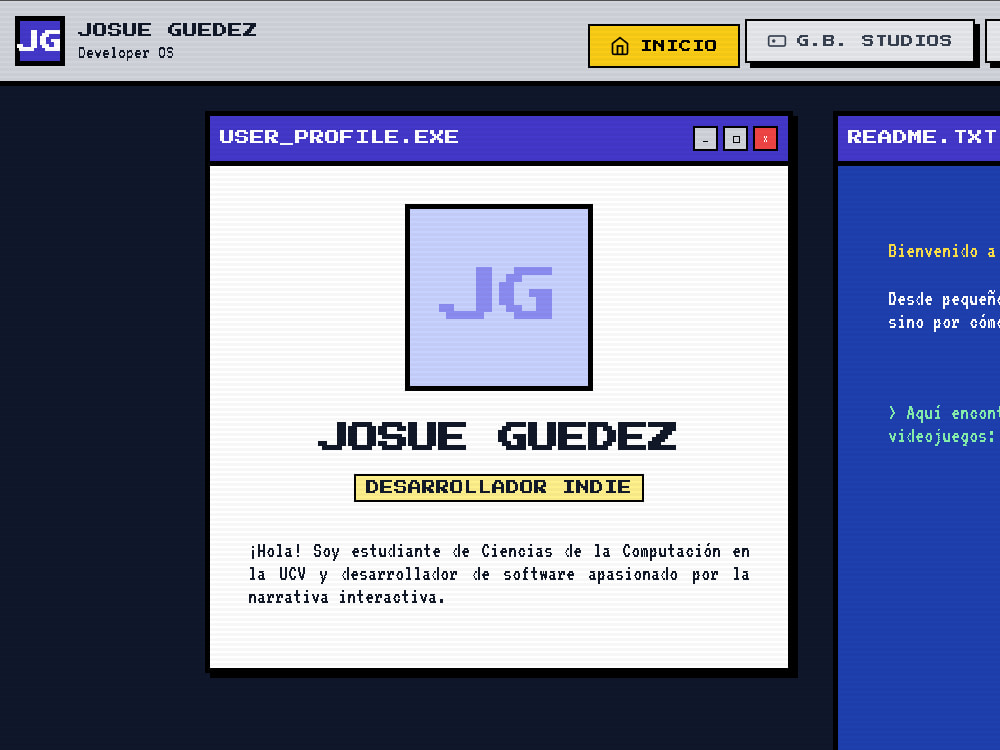
Task: Click the 'Developer OS' subtitle
Action: 126,53
